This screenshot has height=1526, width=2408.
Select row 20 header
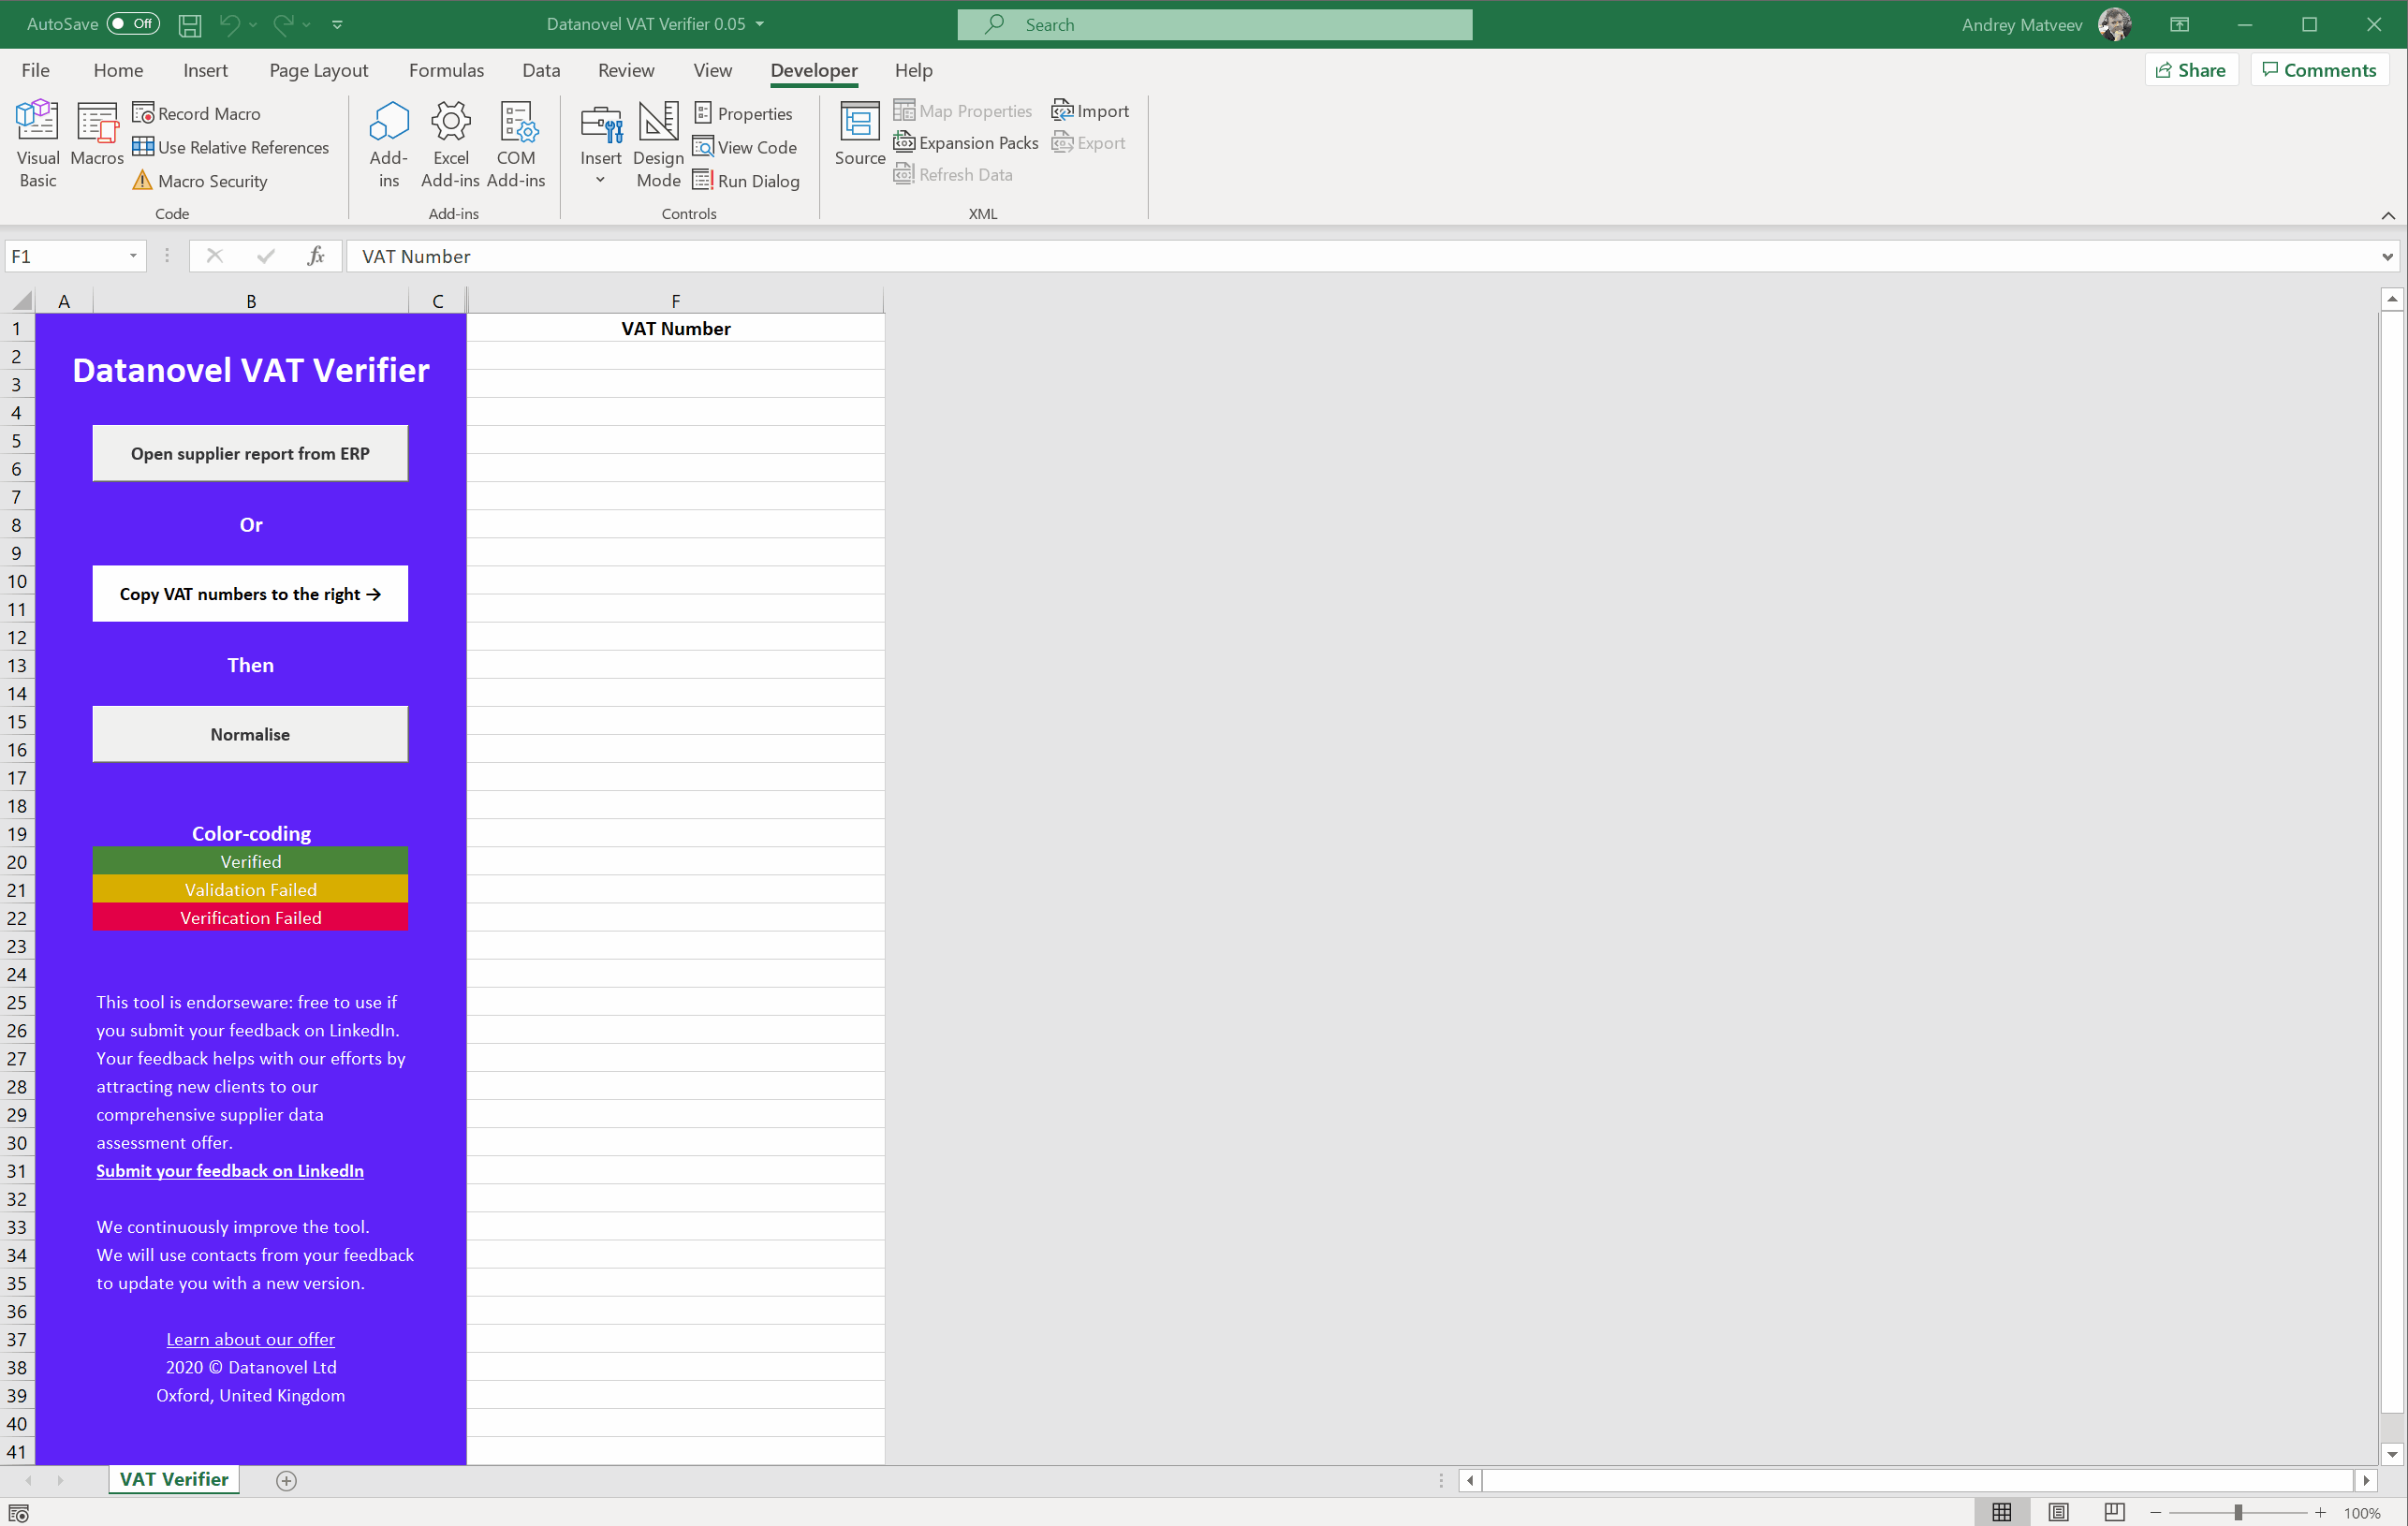pyautogui.click(x=17, y=861)
